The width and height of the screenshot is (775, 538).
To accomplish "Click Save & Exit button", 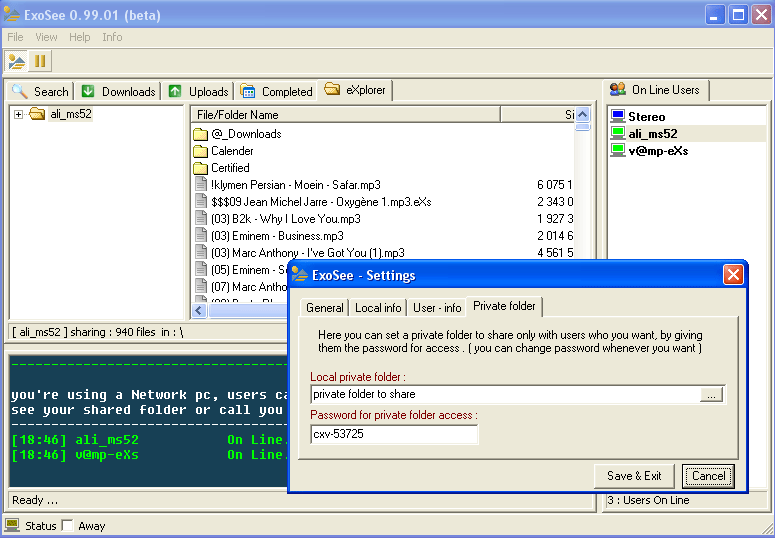I will click(634, 476).
